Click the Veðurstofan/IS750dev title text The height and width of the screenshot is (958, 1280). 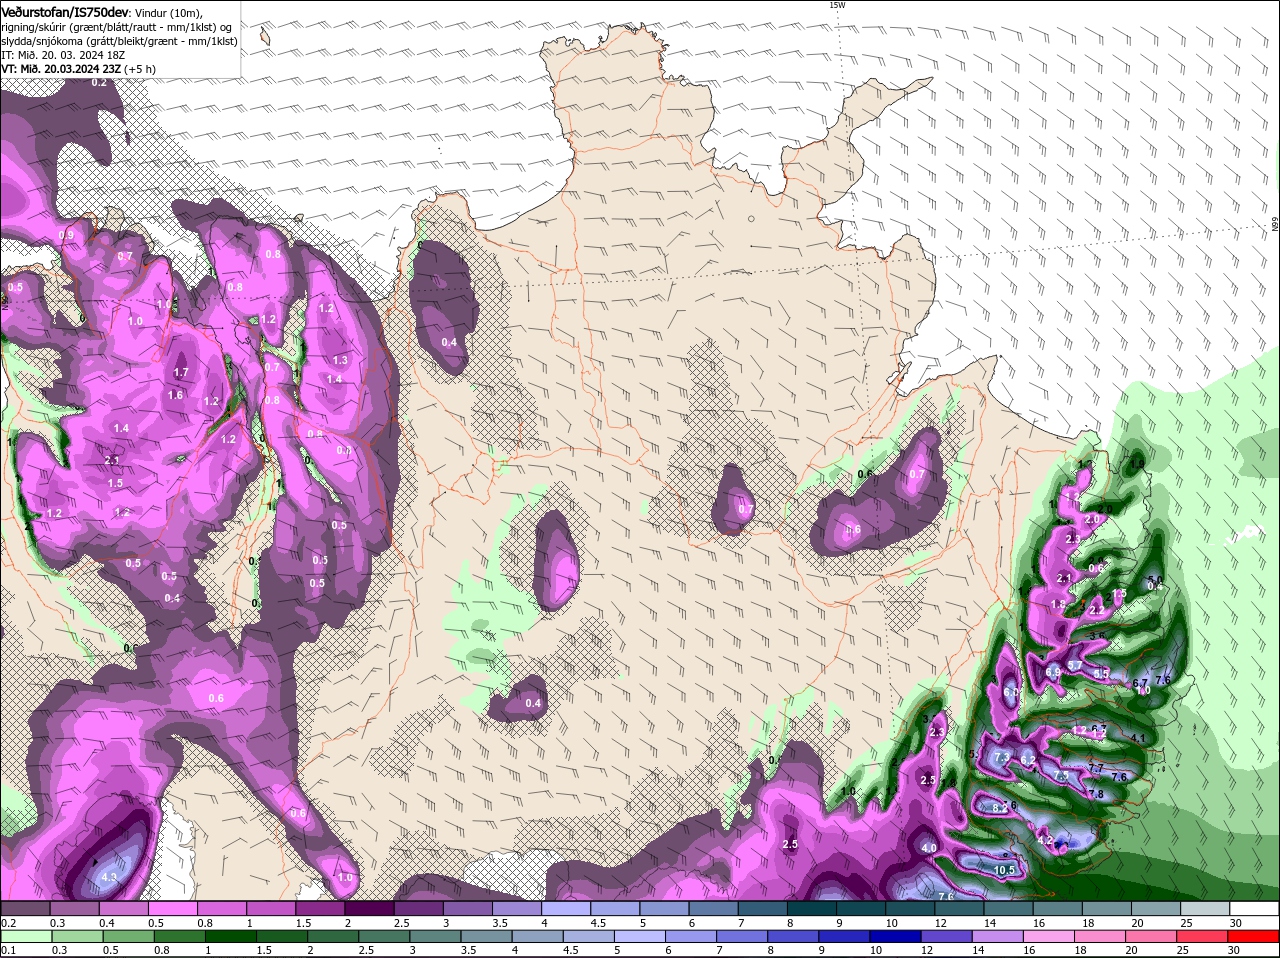tap(64, 11)
